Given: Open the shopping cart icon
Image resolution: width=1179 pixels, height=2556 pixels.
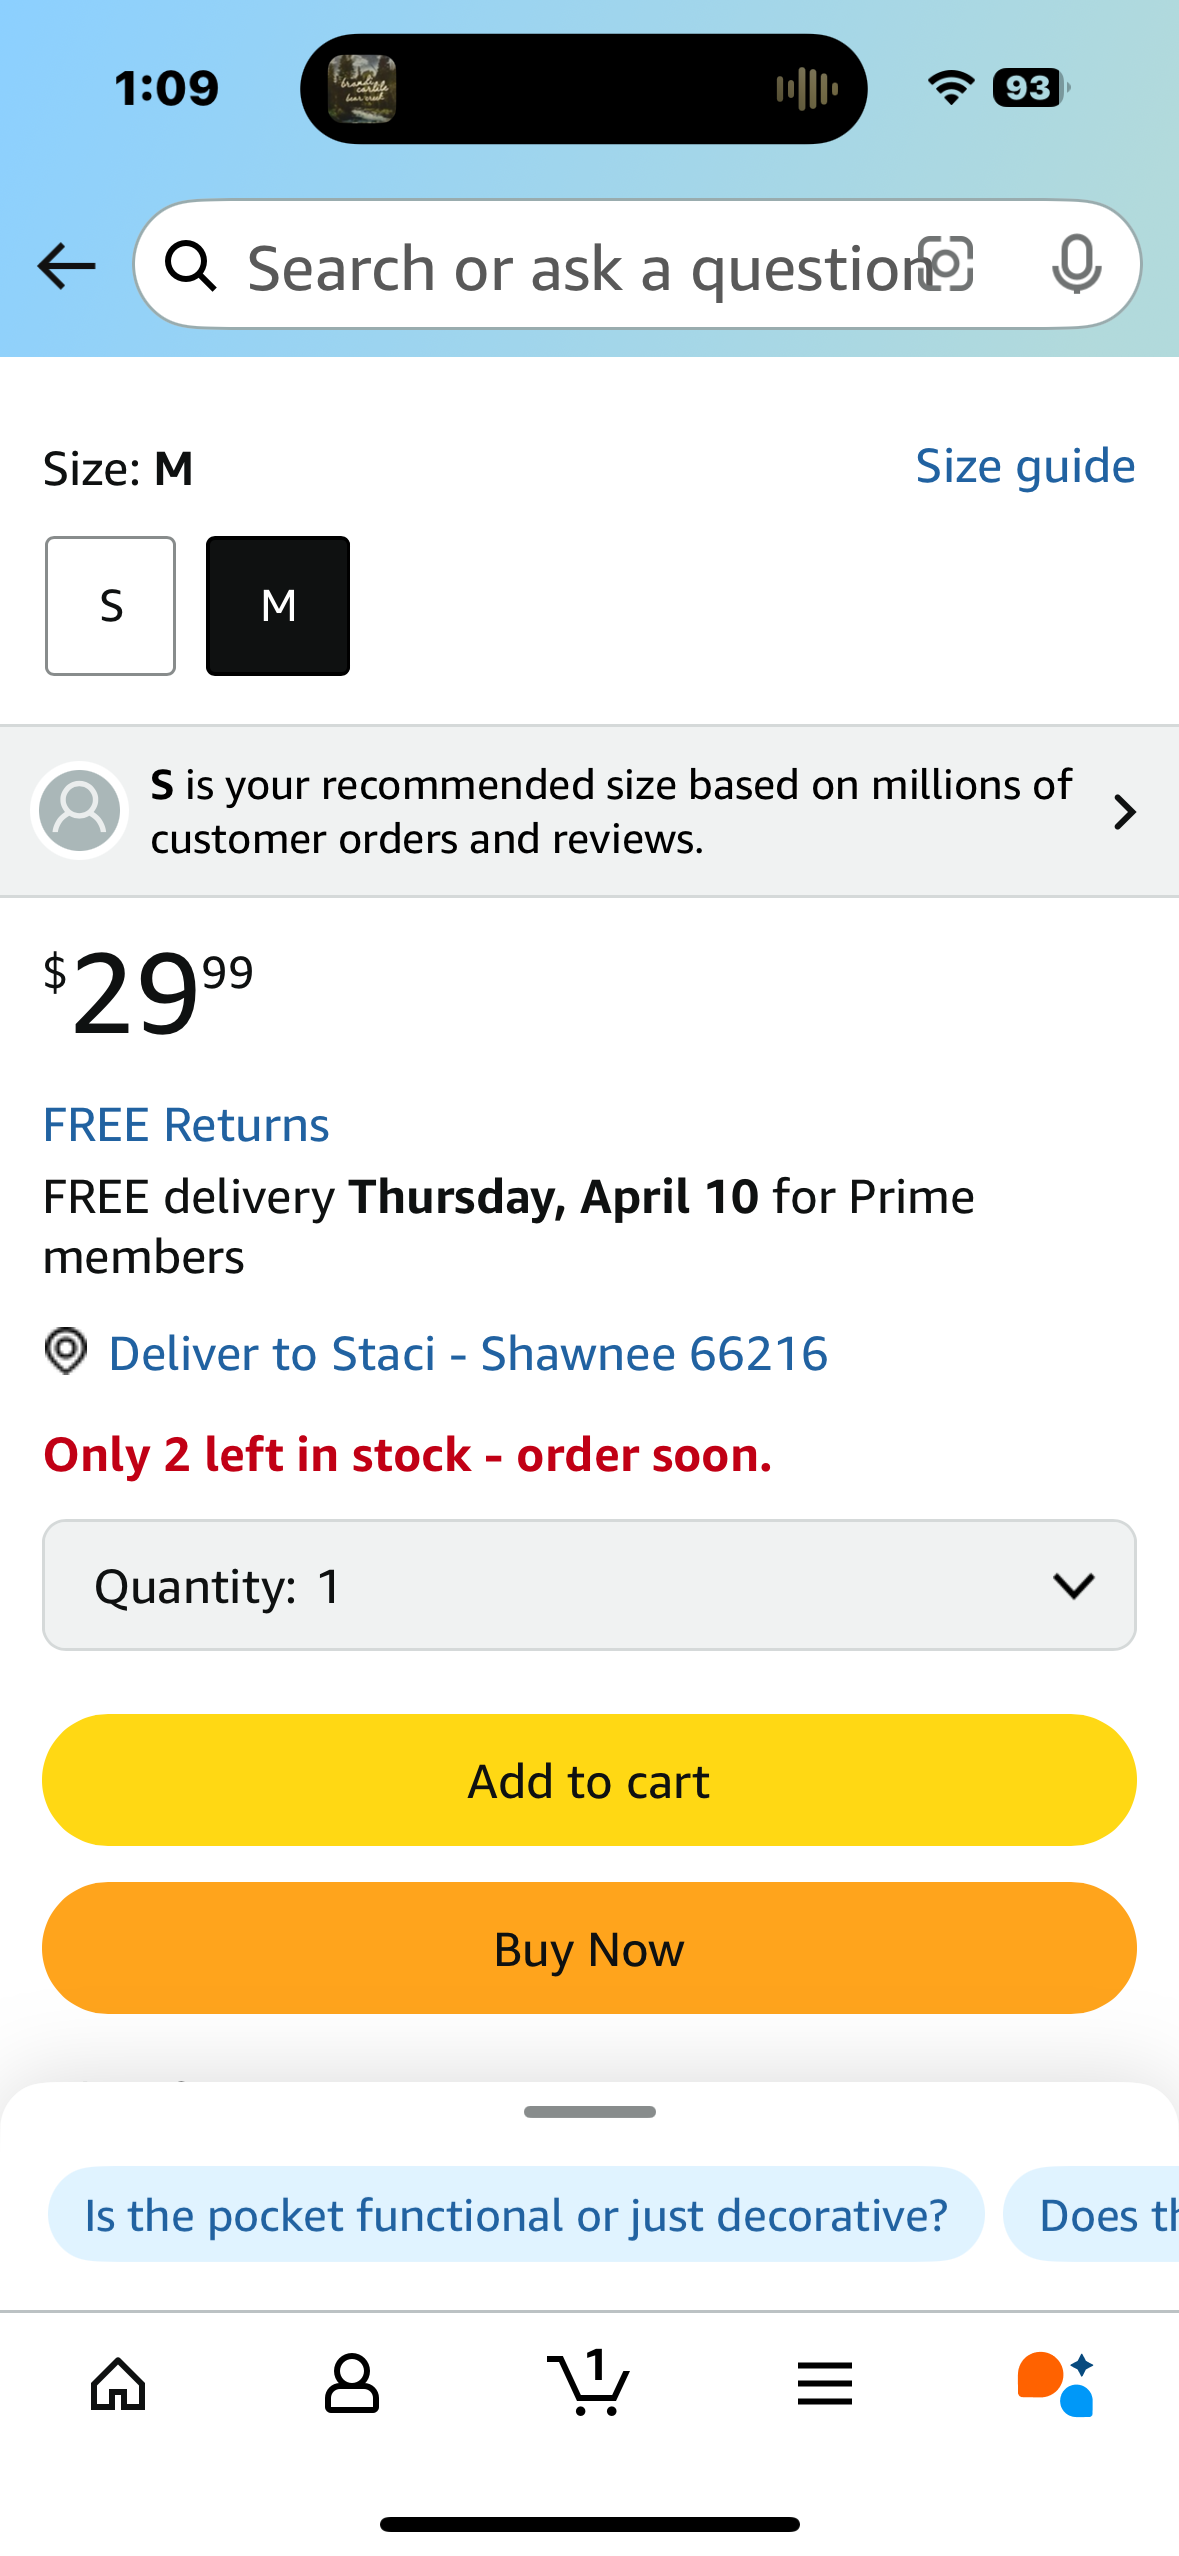Looking at the screenshot, I should pos(589,2382).
